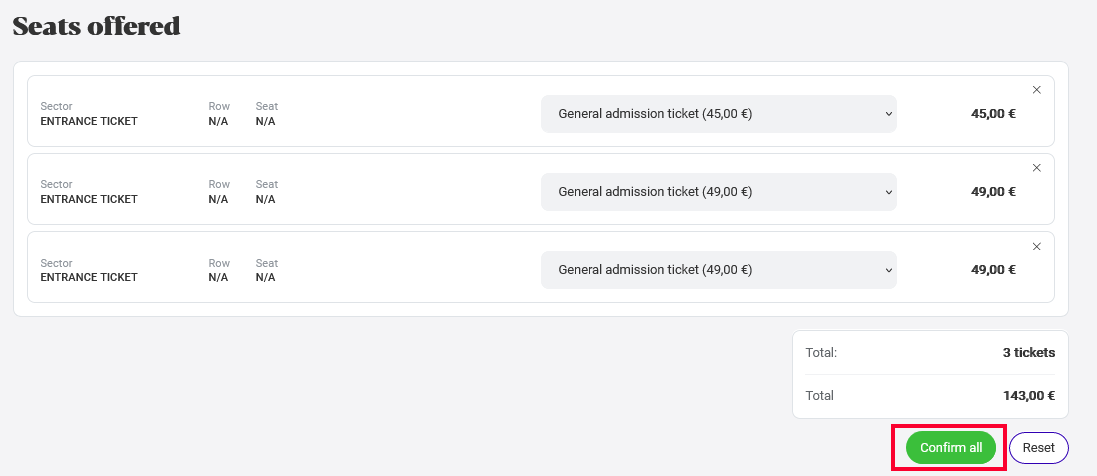The height and width of the screenshot is (476, 1097).
Task: Click the 45,00 € price in the first row
Action: pos(993,113)
